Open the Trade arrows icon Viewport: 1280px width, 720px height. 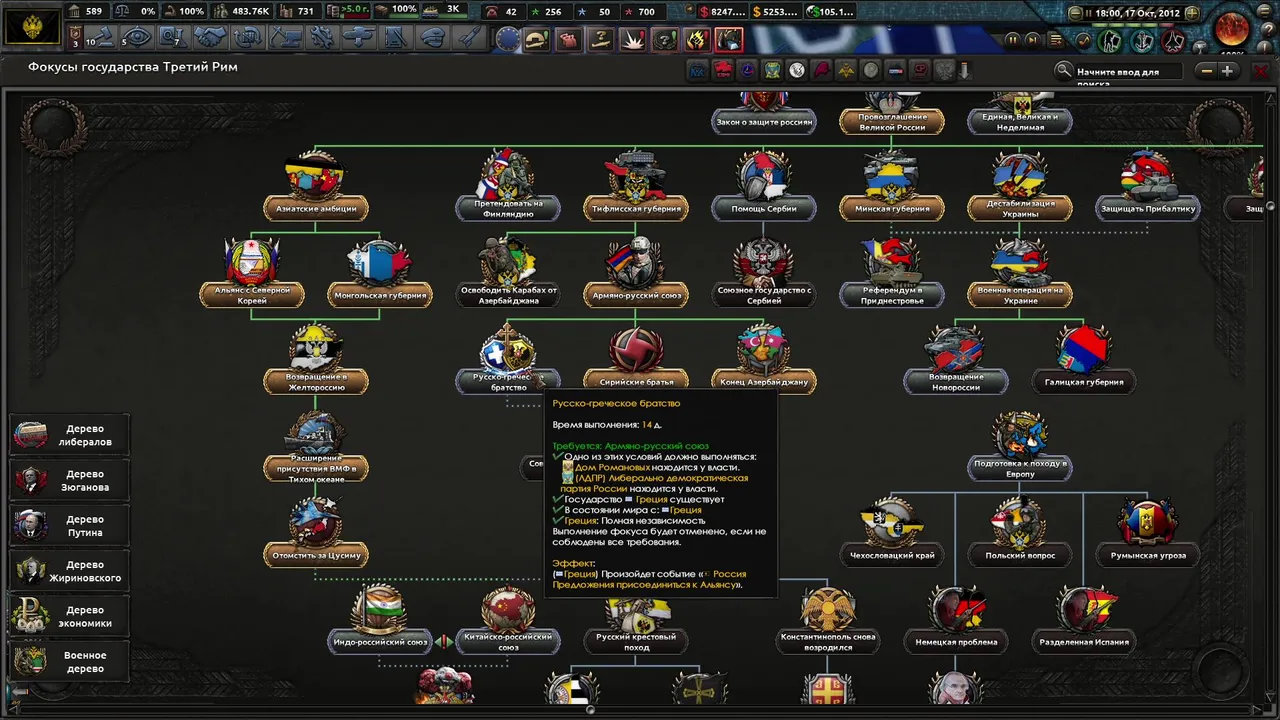pyautogui.click(x=248, y=38)
